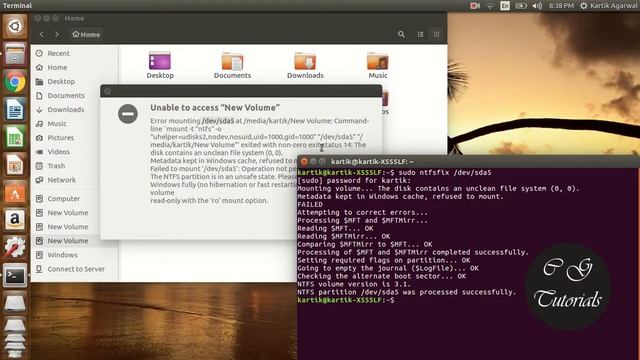Switch Files to list view
The width and height of the screenshot is (640, 360).
420,34
